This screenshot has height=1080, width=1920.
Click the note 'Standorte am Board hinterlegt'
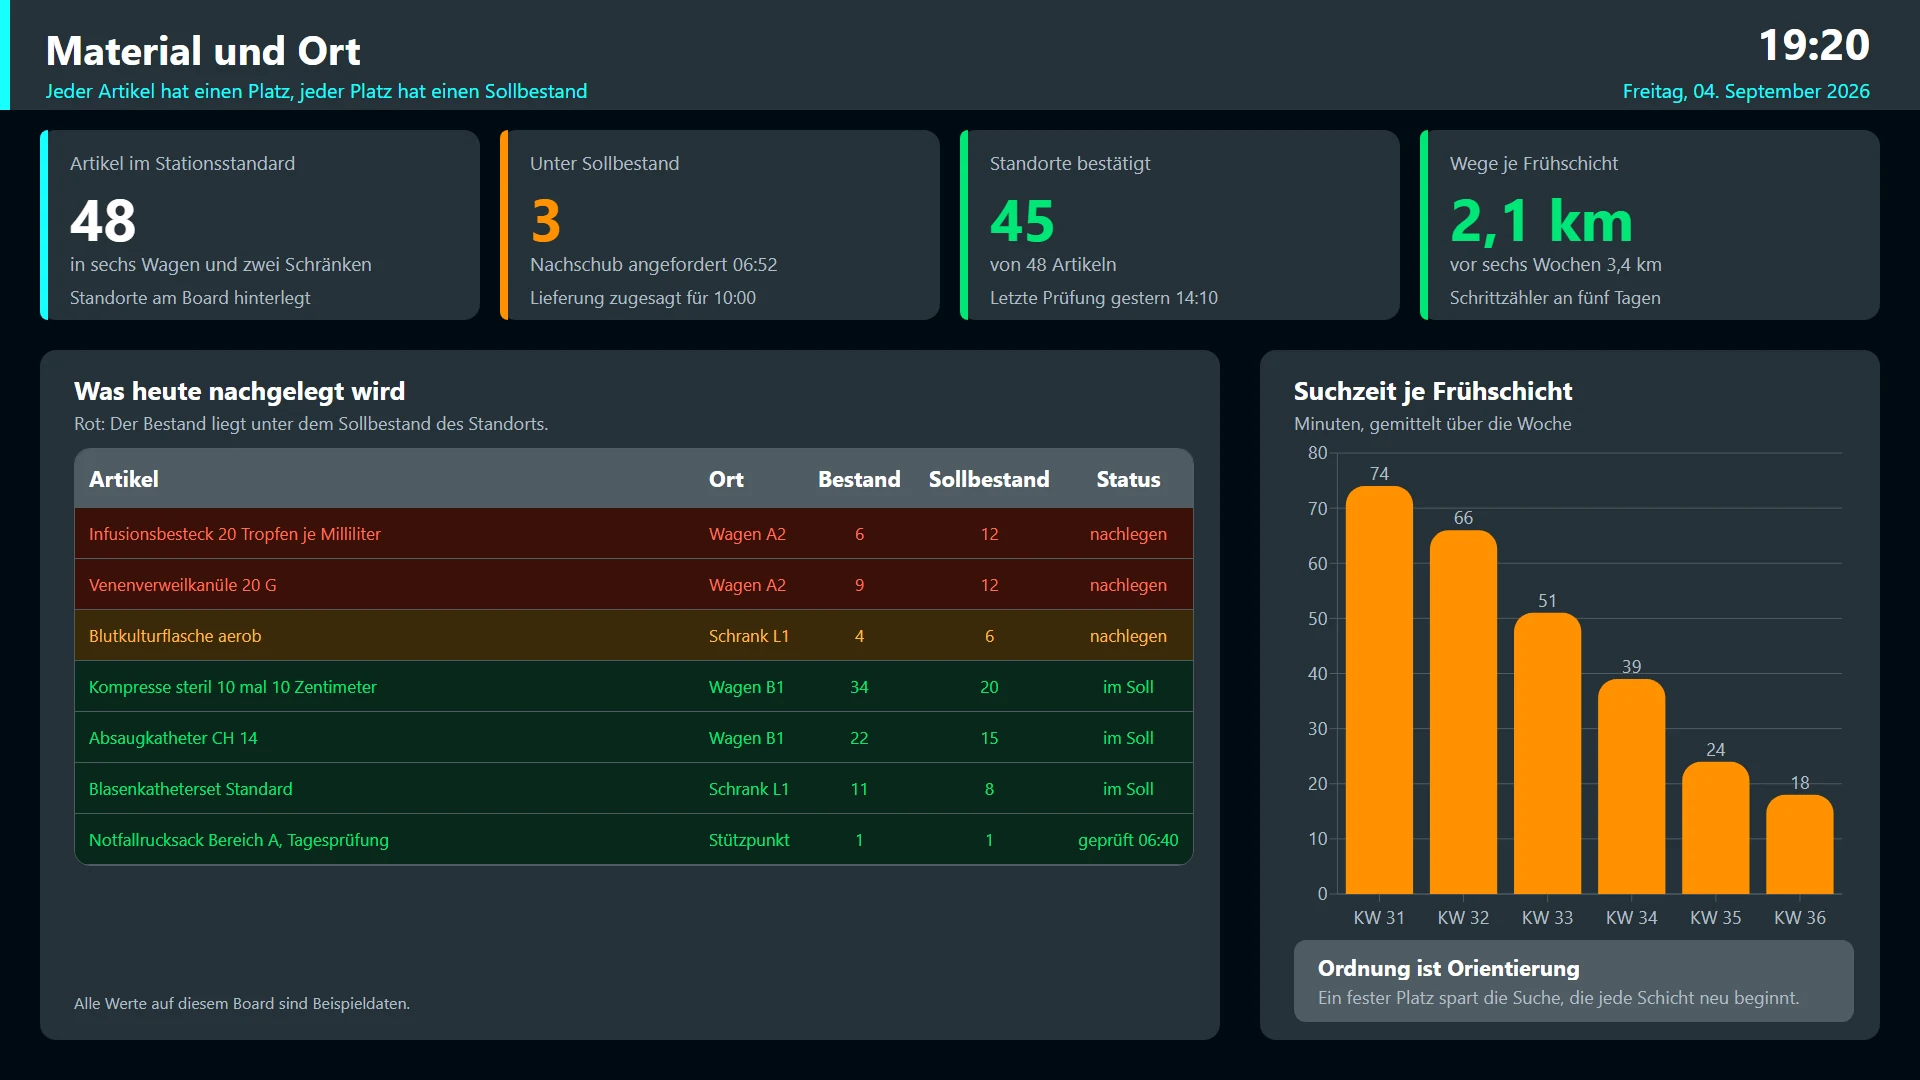[190, 297]
